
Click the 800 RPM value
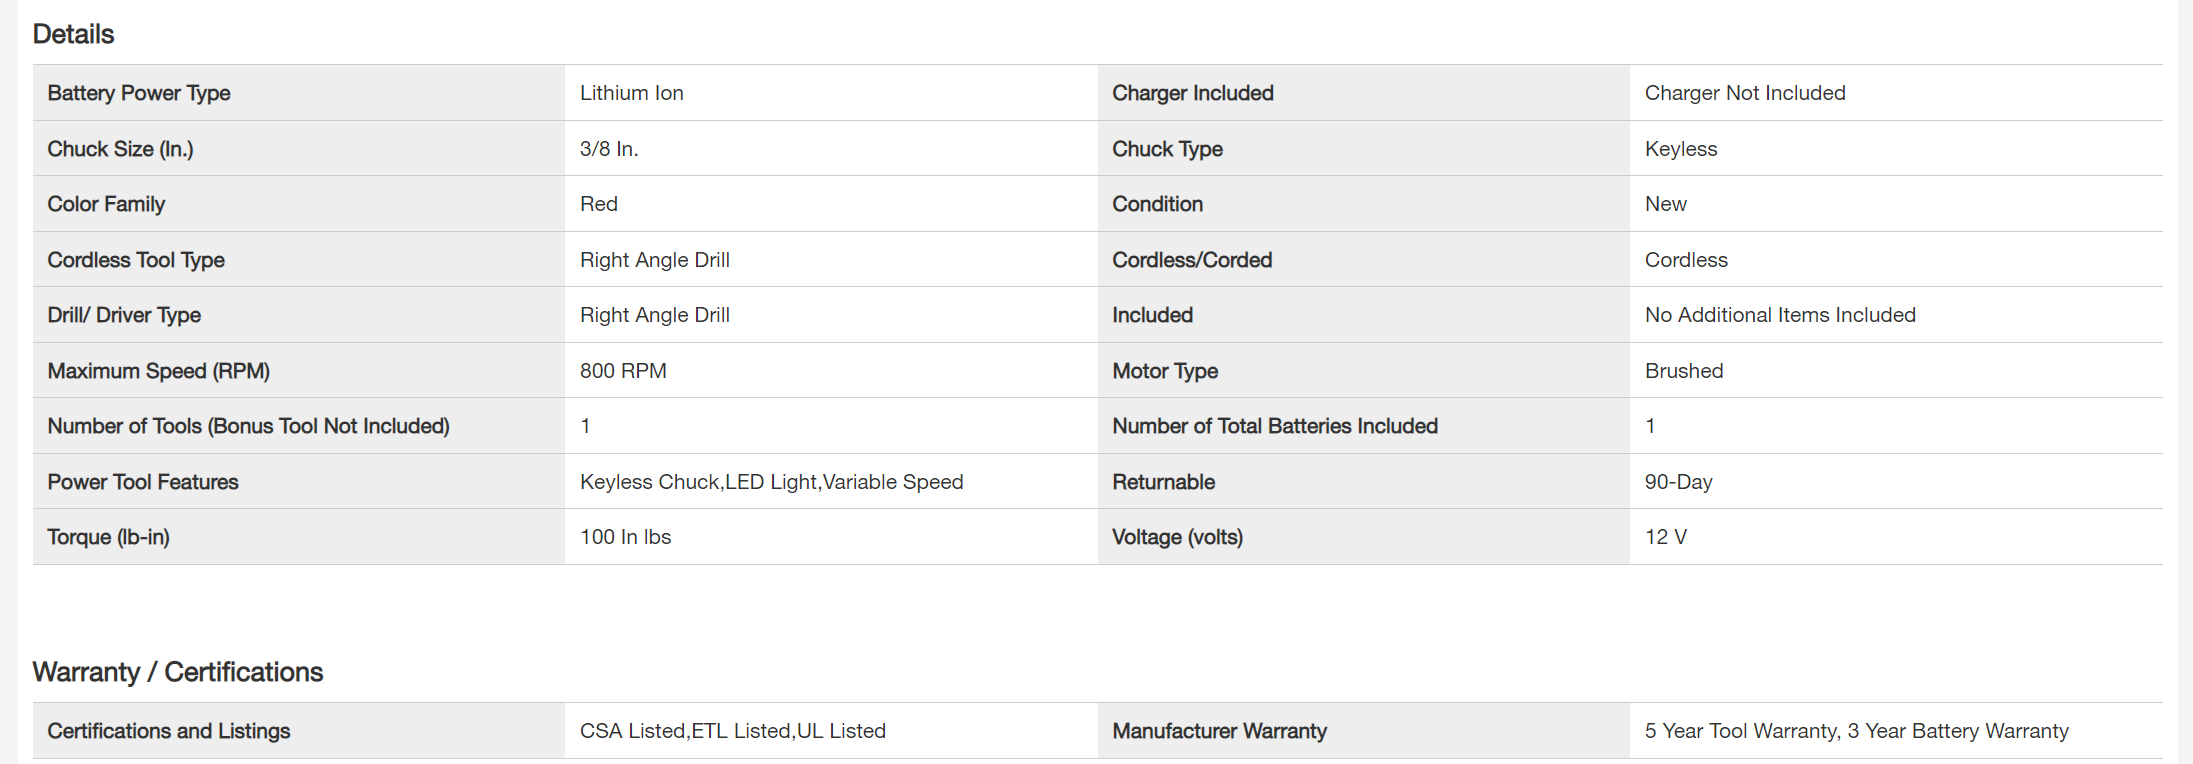(622, 371)
